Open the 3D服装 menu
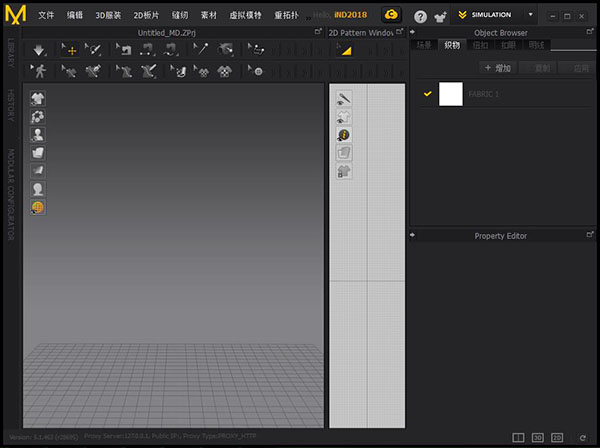 click(108, 15)
